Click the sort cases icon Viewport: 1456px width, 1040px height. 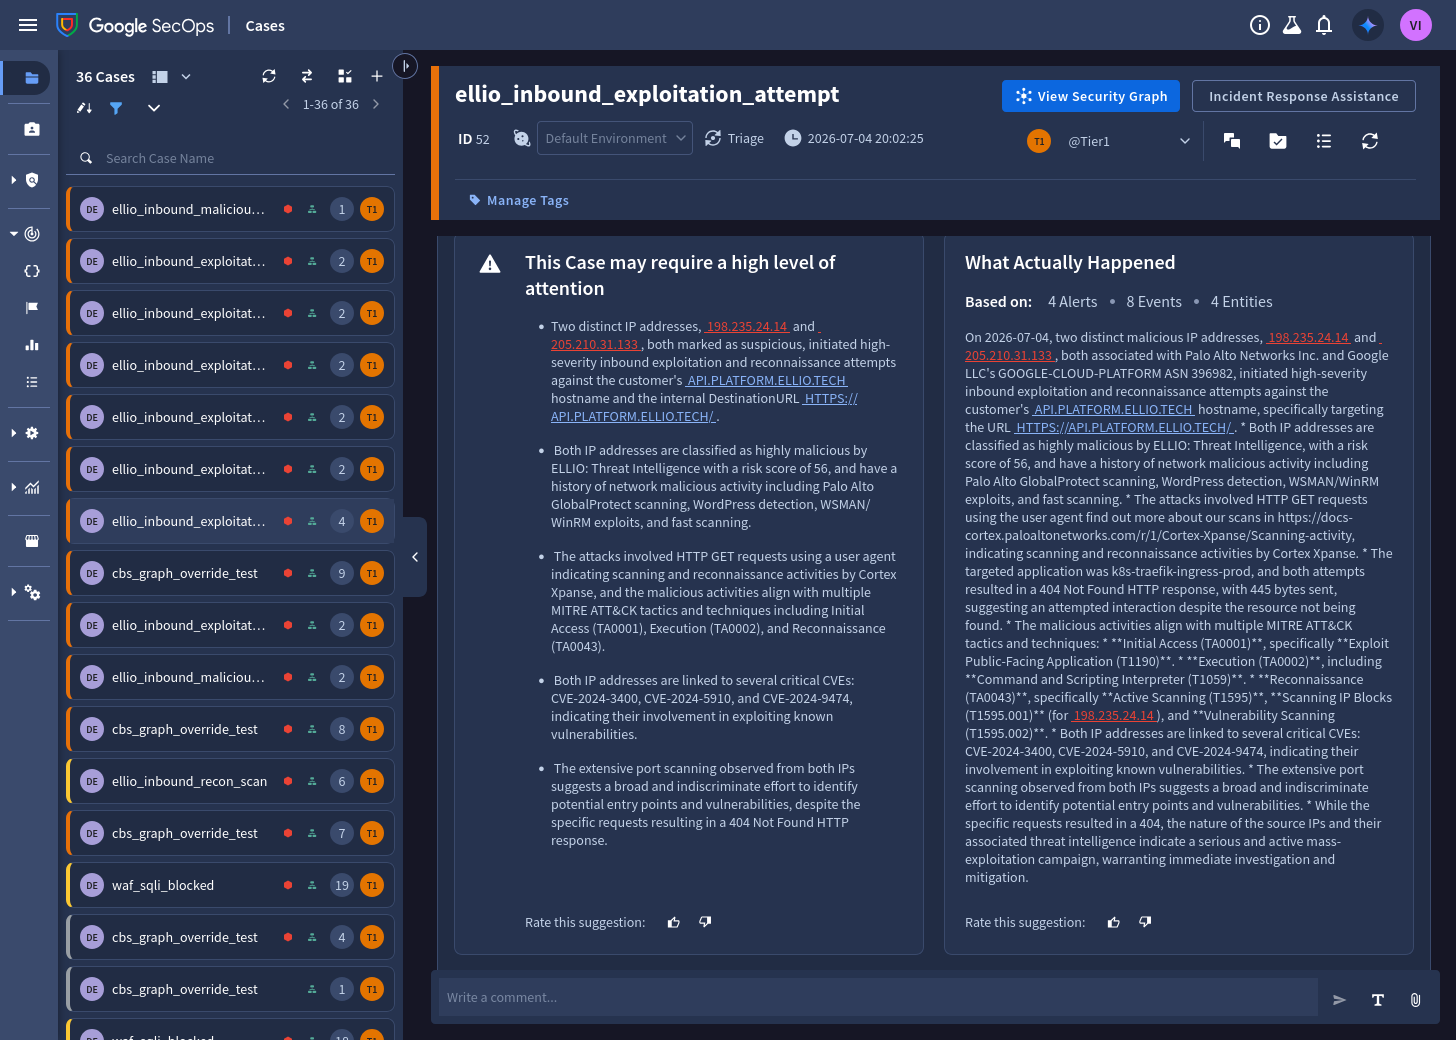pos(84,108)
